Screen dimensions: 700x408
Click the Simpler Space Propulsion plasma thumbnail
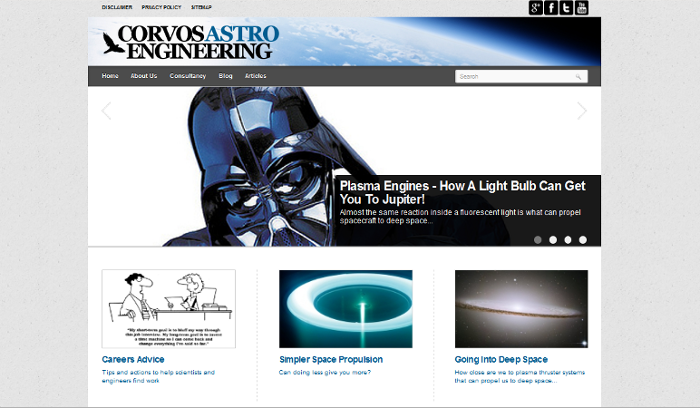coord(346,309)
